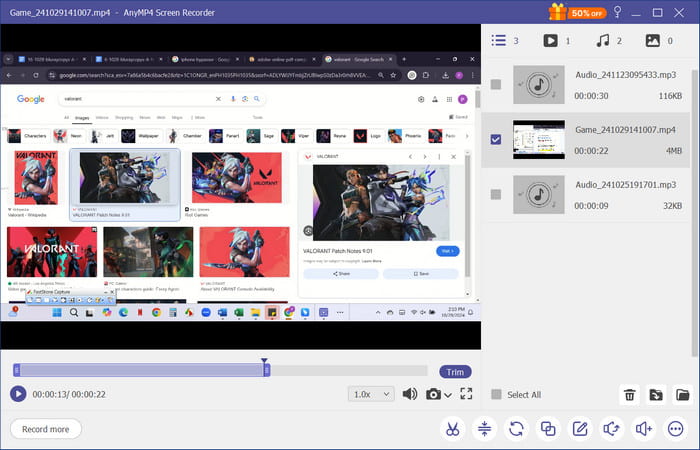700x450 pixels.
Task: Open the video compressor tool
Action: click(x=484, y=429)
